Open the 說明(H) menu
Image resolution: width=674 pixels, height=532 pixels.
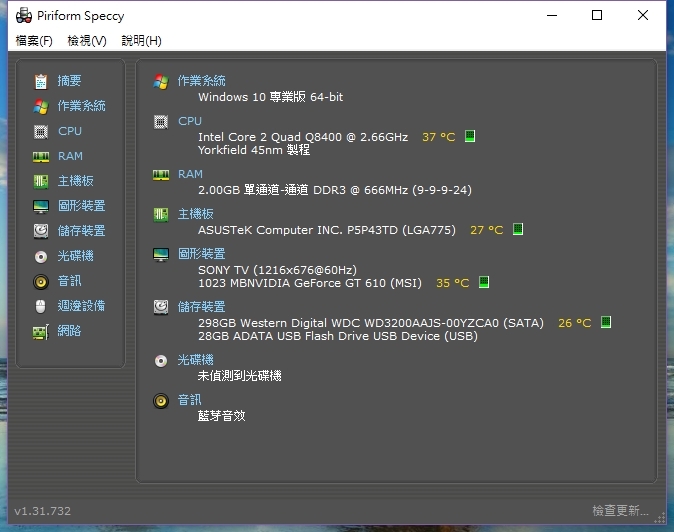pyautogui.click(x=141, y=41)
